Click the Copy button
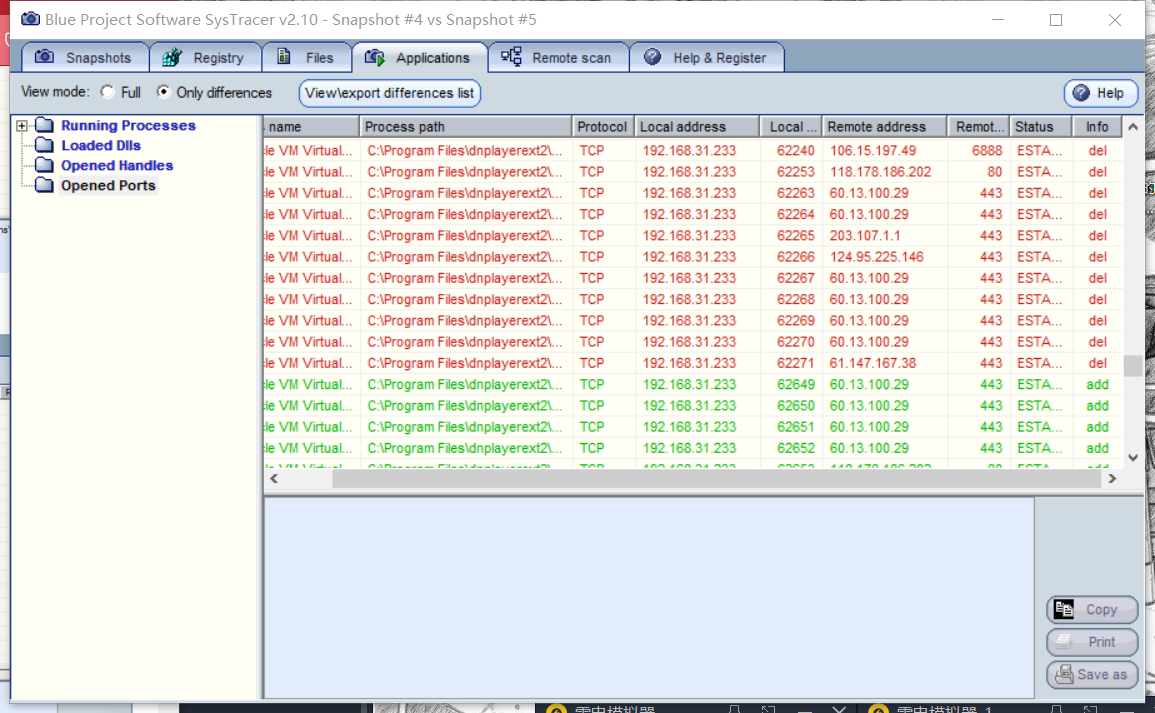 (x=1092, y=609)
